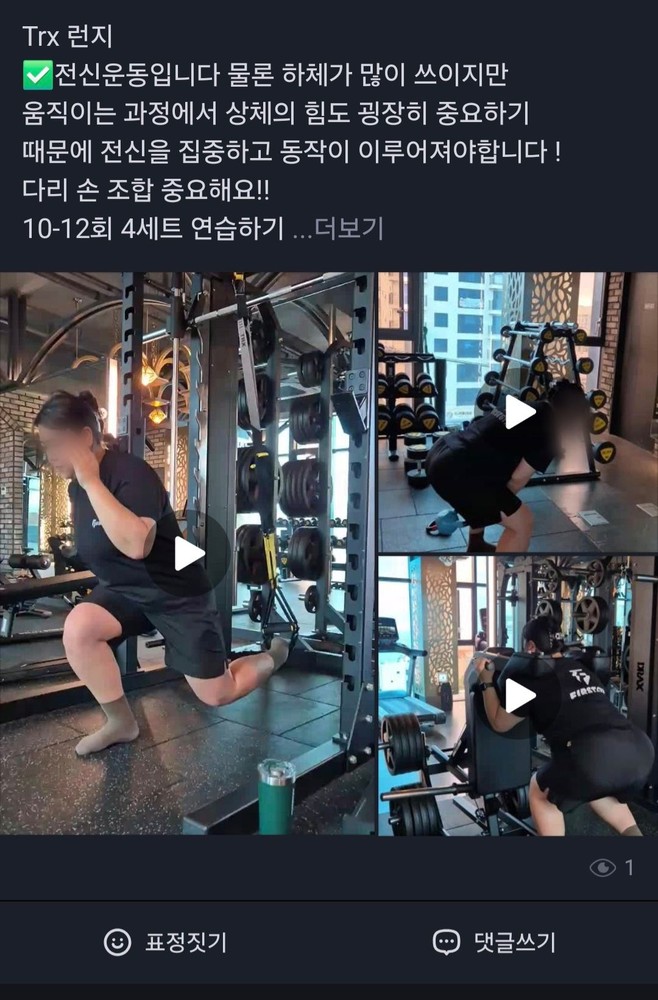Open the green tumbler lunge video thumbnail
This screenshot has width=658, height=1000.
point(187,554)
